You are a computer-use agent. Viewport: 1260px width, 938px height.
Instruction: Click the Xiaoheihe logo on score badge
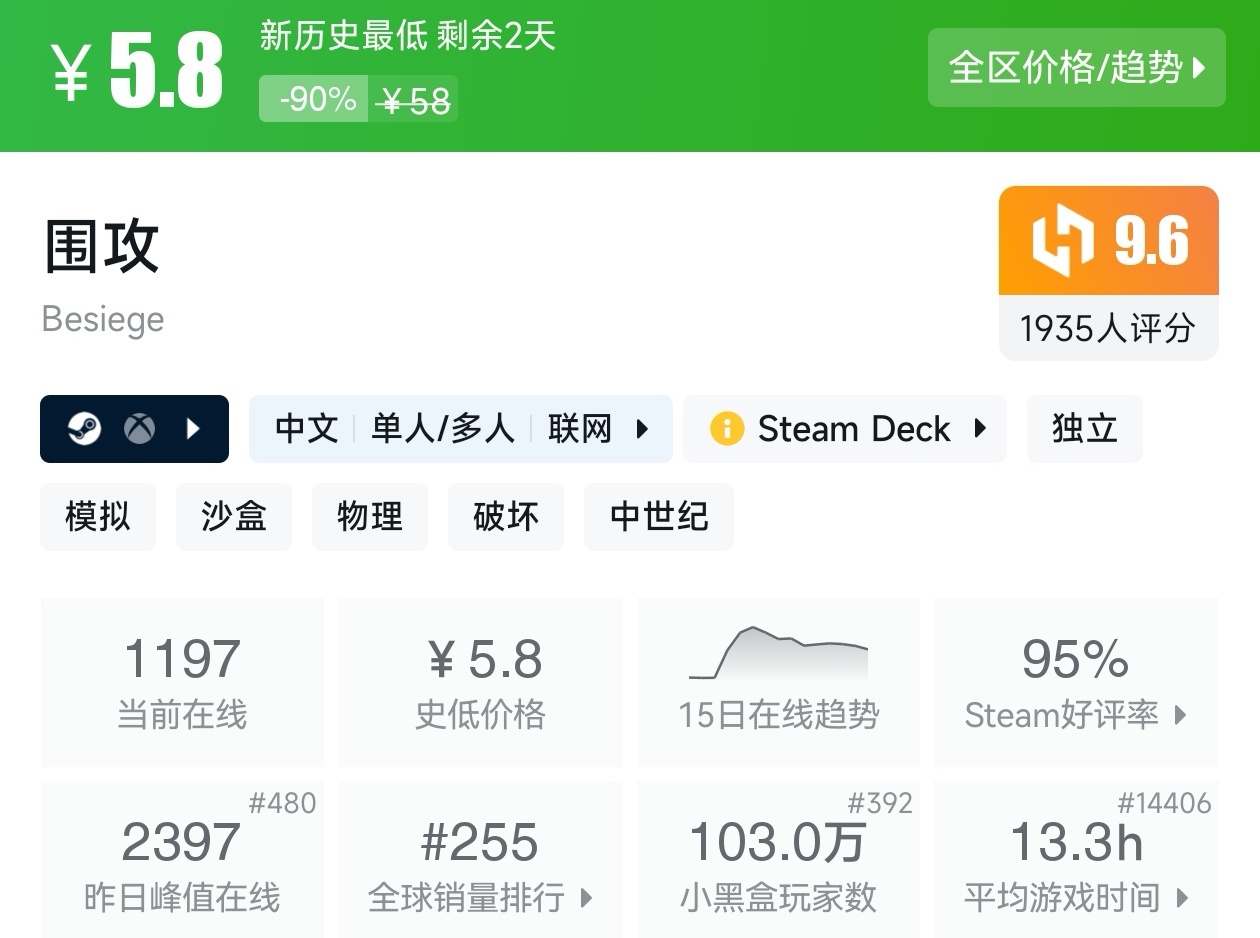(x=1062, y=241)
